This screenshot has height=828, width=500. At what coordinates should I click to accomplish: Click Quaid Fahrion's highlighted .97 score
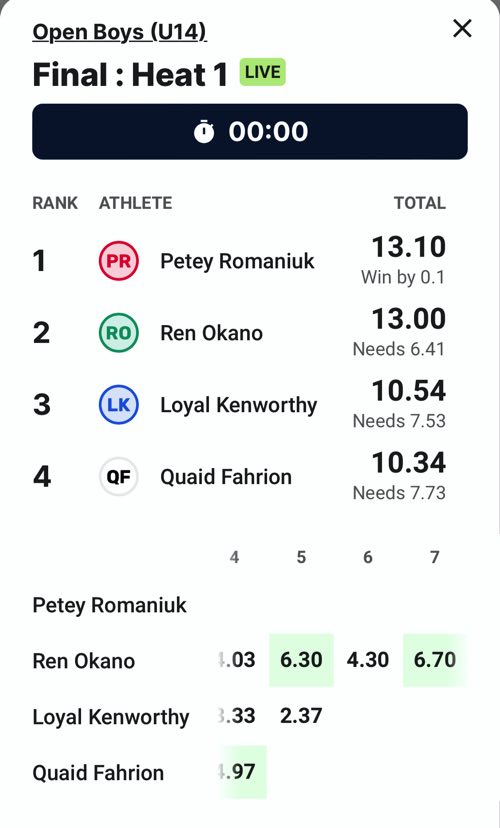coord(242,771)
